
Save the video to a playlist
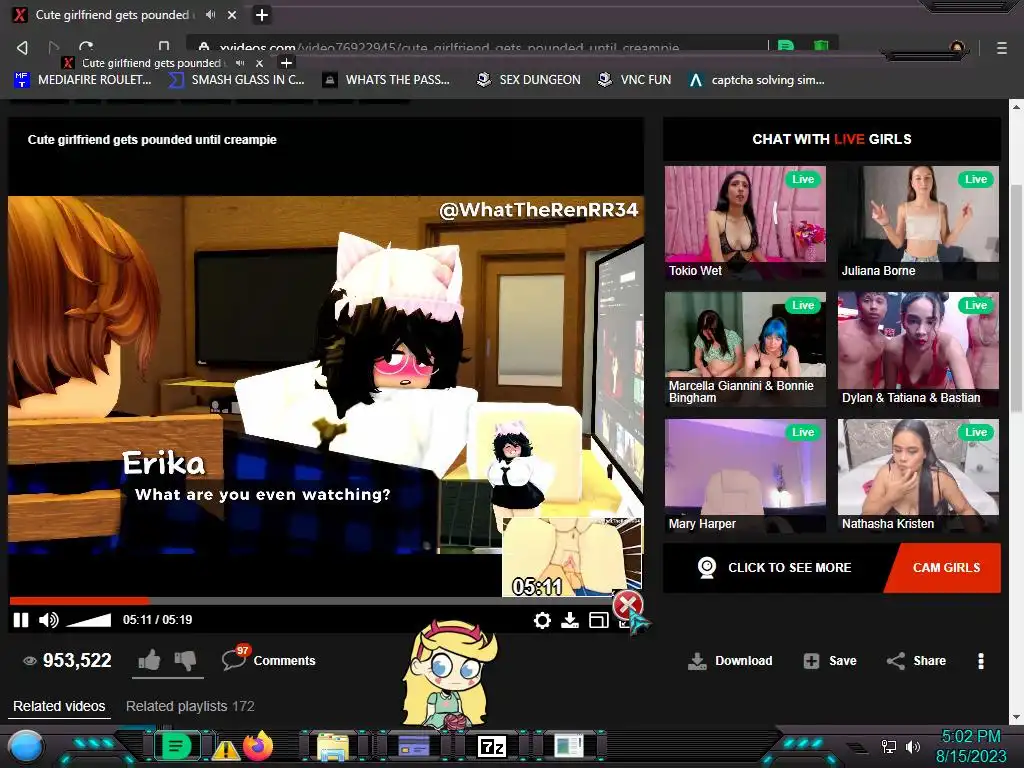[830, 661]
